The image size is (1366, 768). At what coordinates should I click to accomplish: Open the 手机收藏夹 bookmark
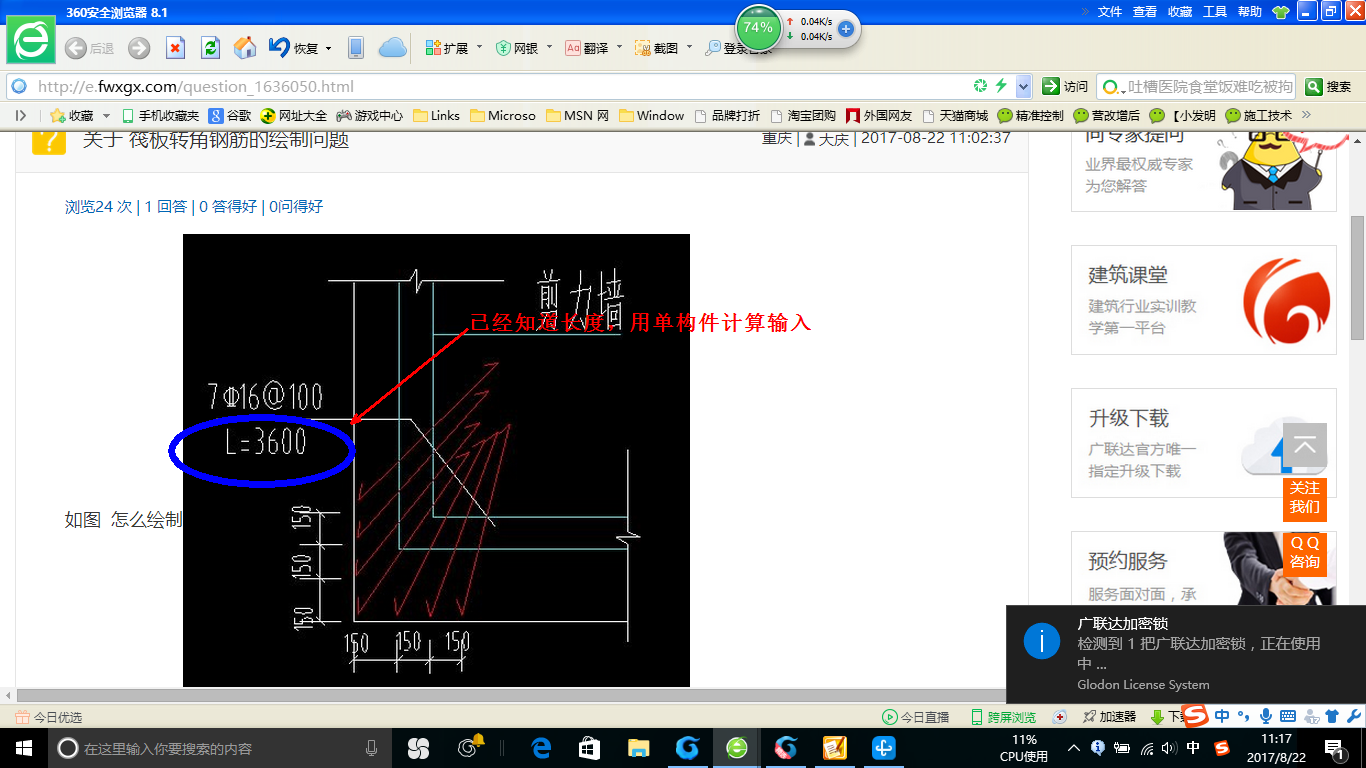(x=161, y=116)
